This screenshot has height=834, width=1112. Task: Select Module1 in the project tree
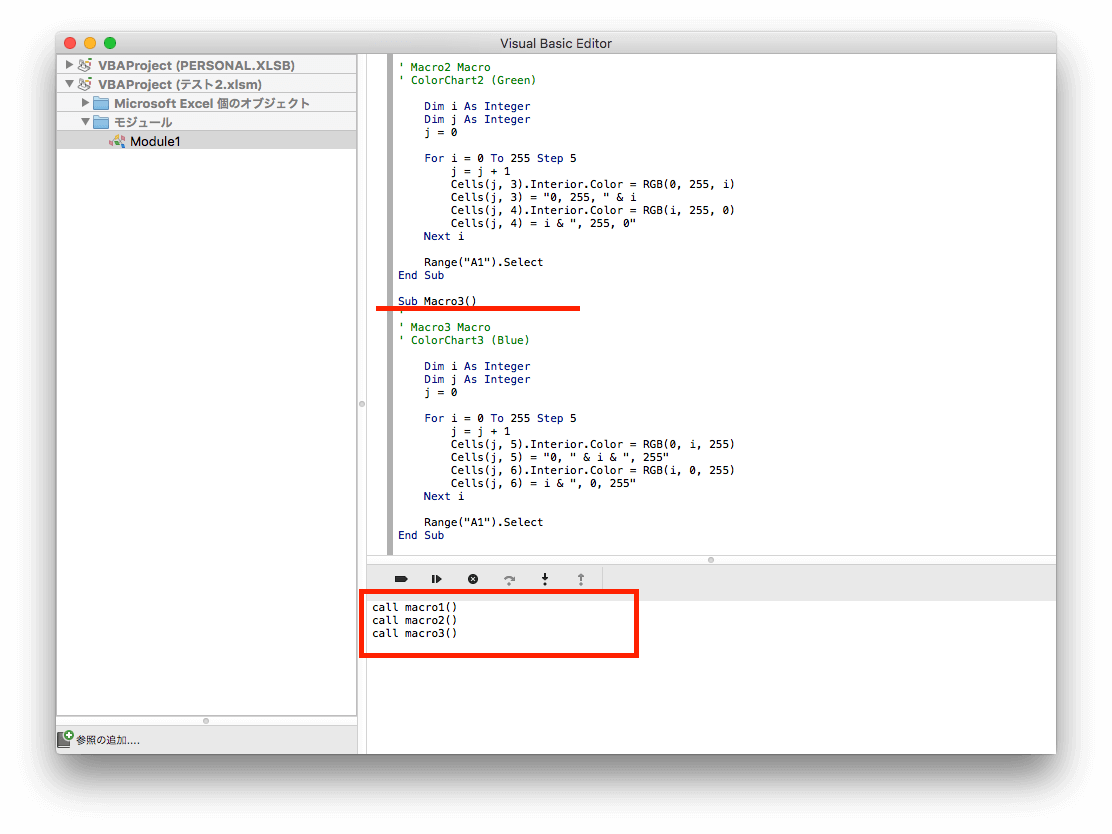click(206, 141)
